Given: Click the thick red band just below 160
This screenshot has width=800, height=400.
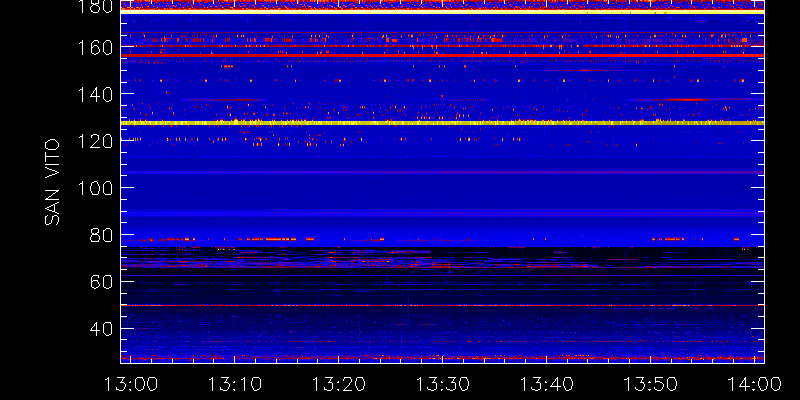Looking at the screenshot, I should [442, 55].
